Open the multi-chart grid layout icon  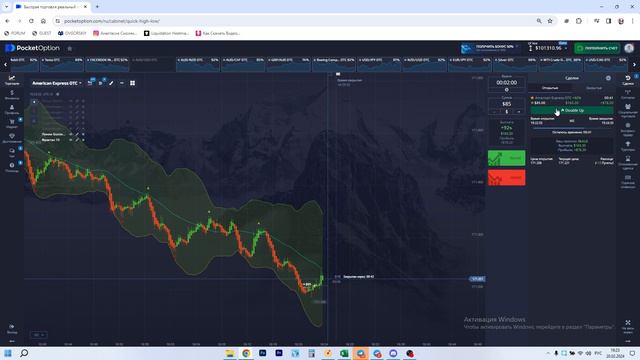click(x=132, y=83)
